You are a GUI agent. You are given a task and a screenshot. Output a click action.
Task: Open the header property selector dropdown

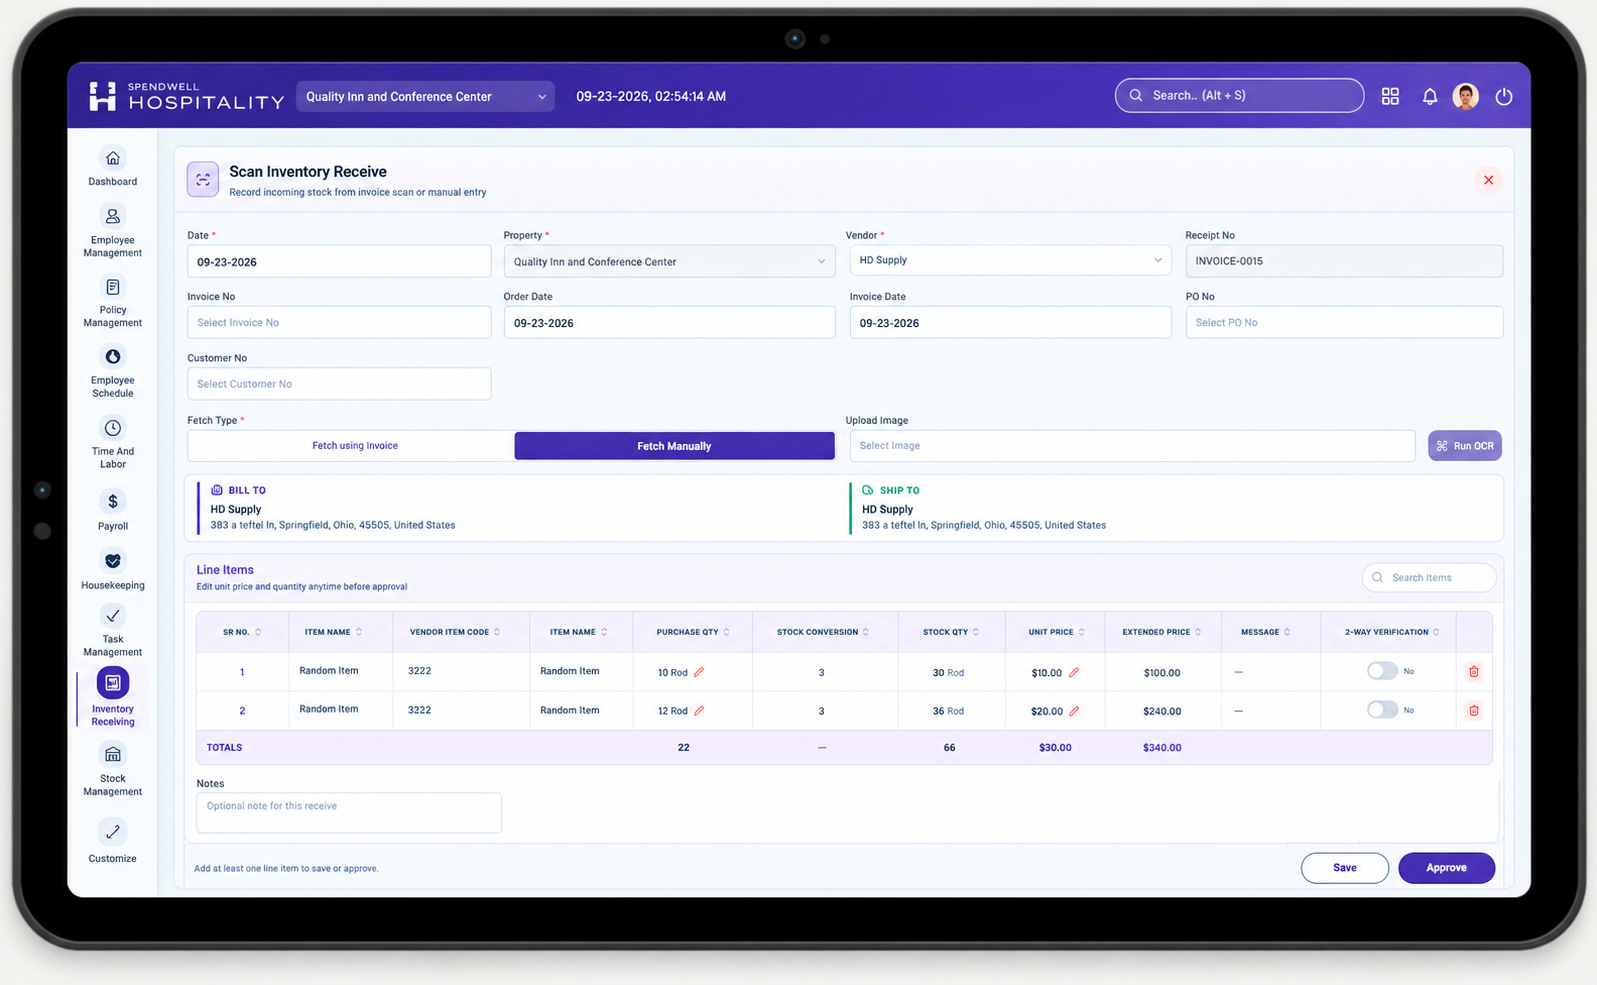tap(425, 96)
